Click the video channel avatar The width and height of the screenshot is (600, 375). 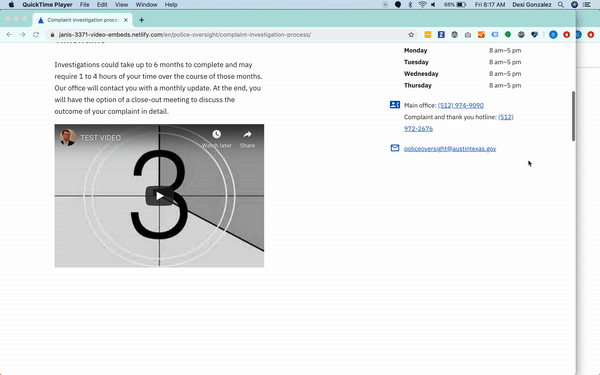(68, 137)
